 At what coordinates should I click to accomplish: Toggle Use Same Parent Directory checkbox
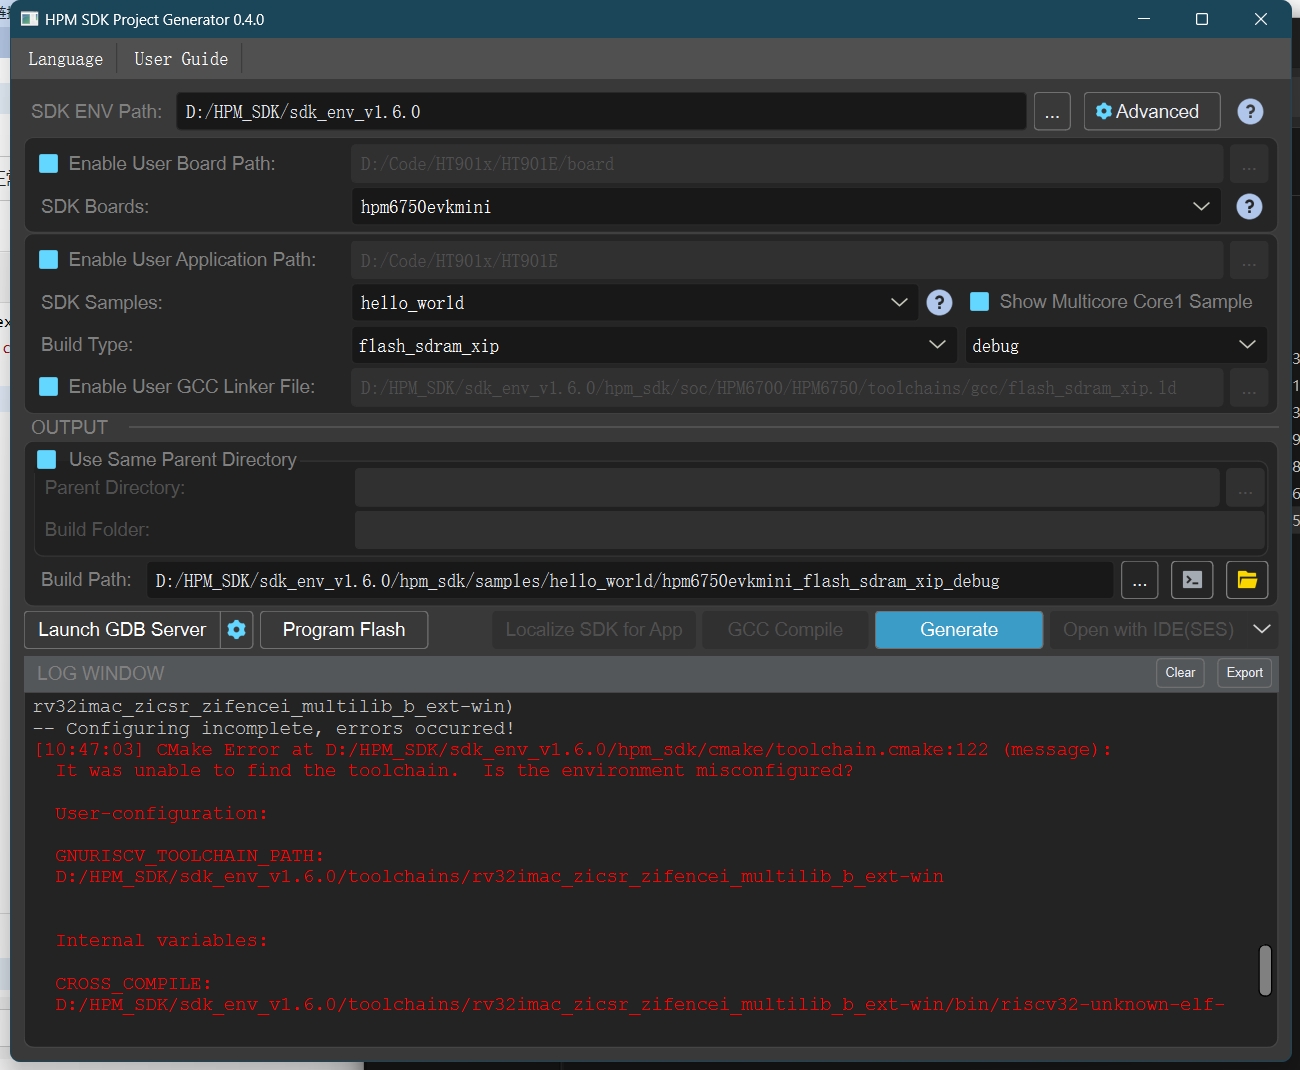47,460
